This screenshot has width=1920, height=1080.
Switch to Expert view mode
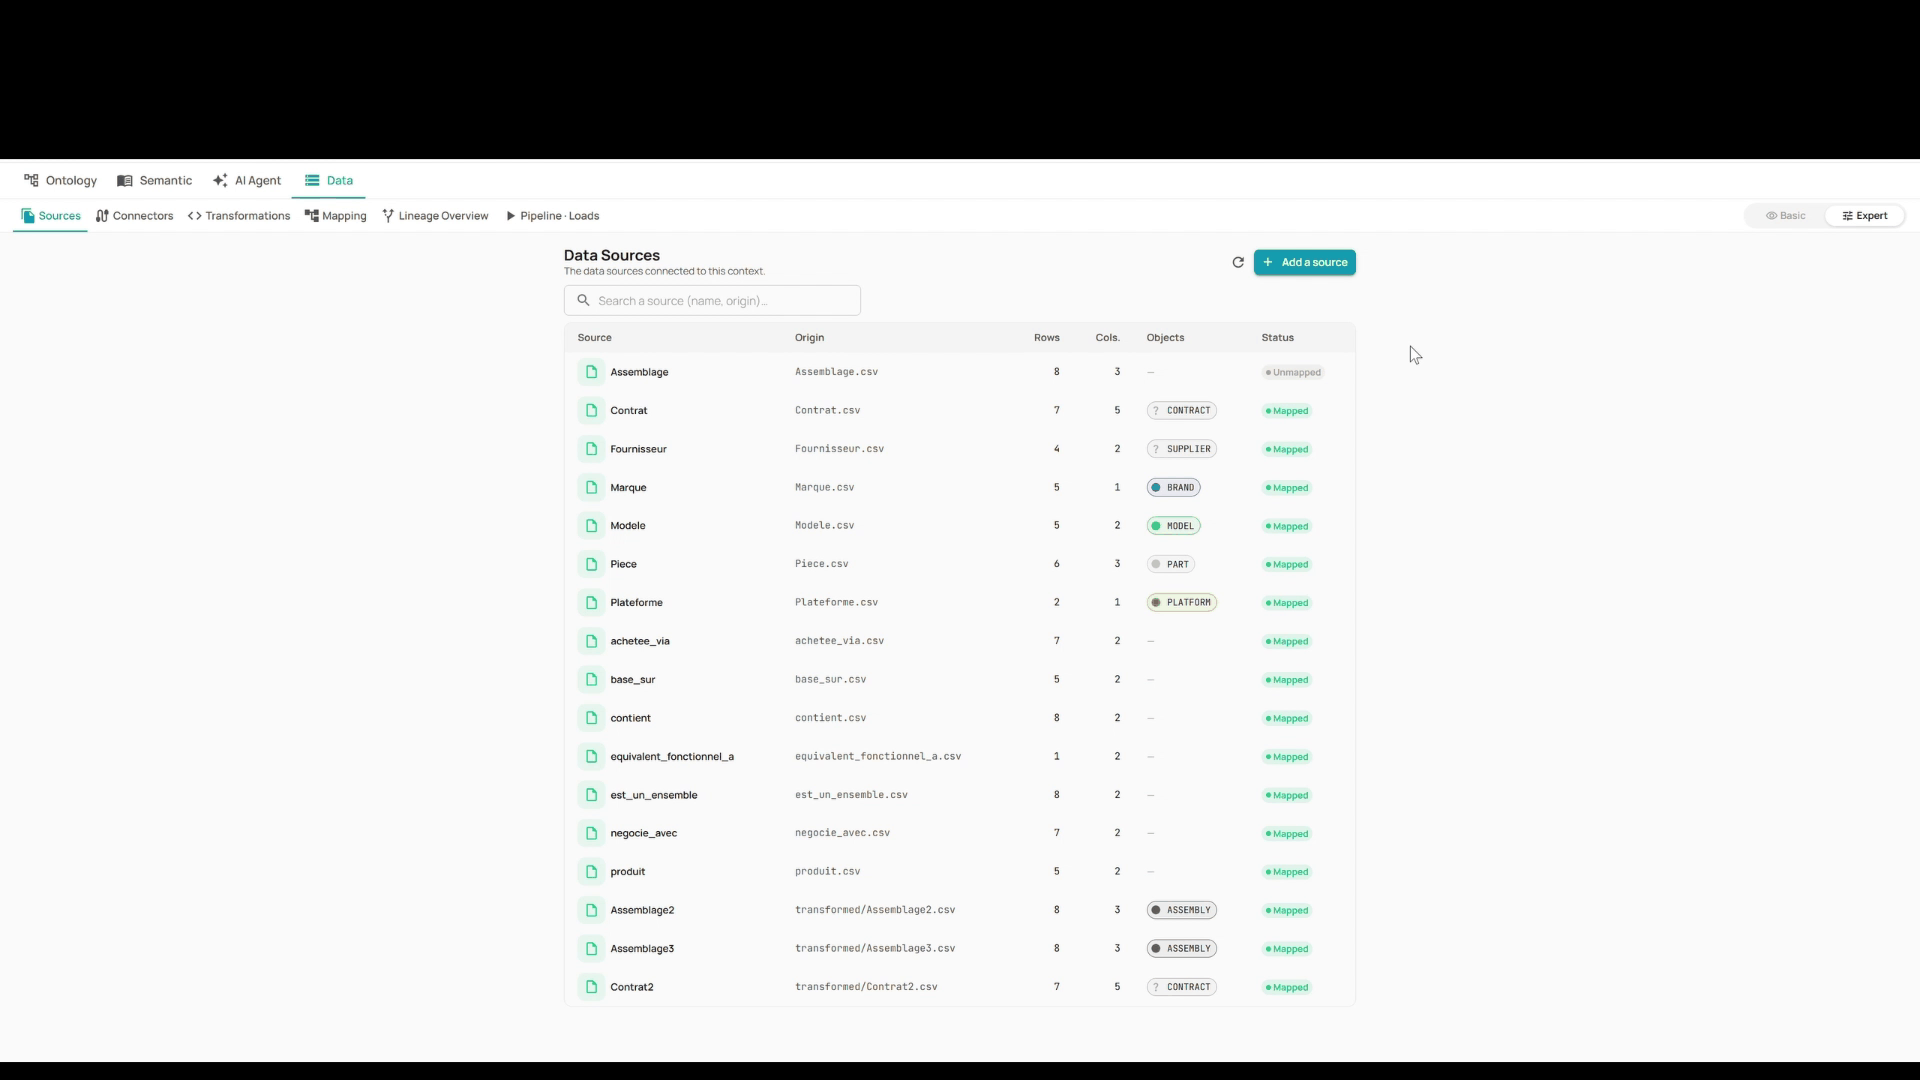(1864, 216)
